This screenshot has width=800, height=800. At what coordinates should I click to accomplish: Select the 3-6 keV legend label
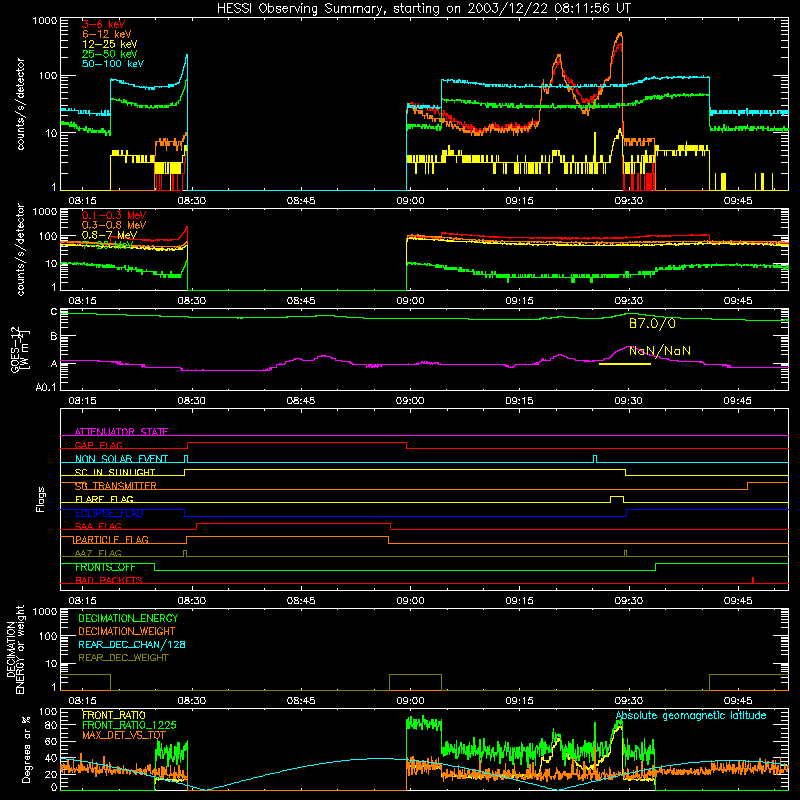[x=104, y=24]
